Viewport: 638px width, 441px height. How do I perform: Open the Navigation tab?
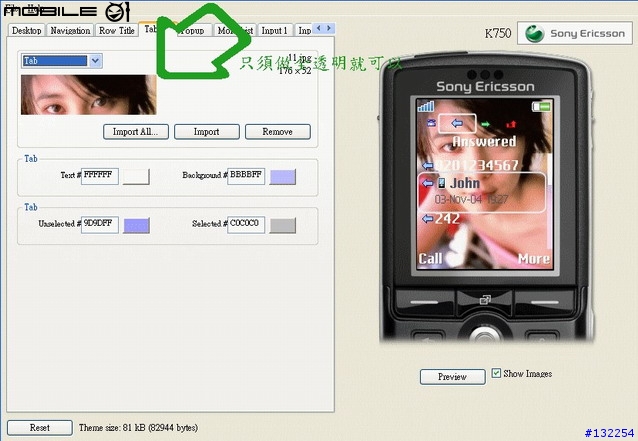[70, 31]
